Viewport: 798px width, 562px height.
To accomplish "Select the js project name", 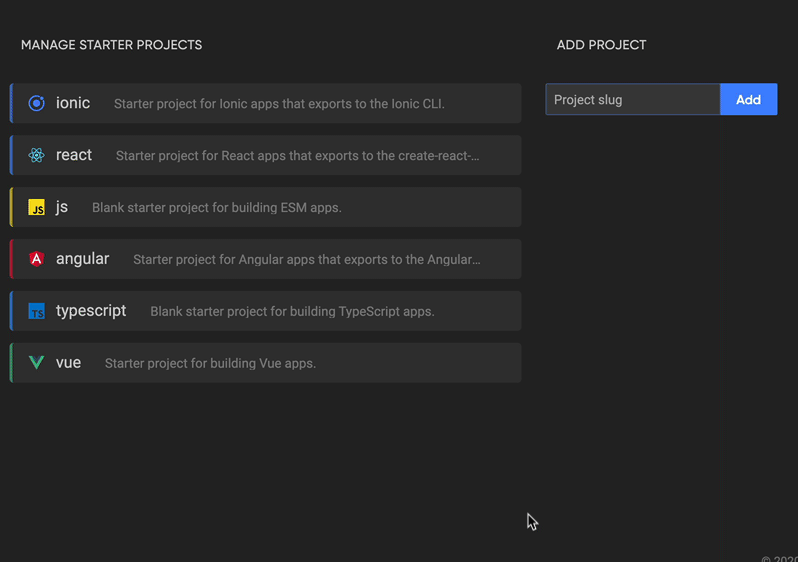I will point(62,207).
